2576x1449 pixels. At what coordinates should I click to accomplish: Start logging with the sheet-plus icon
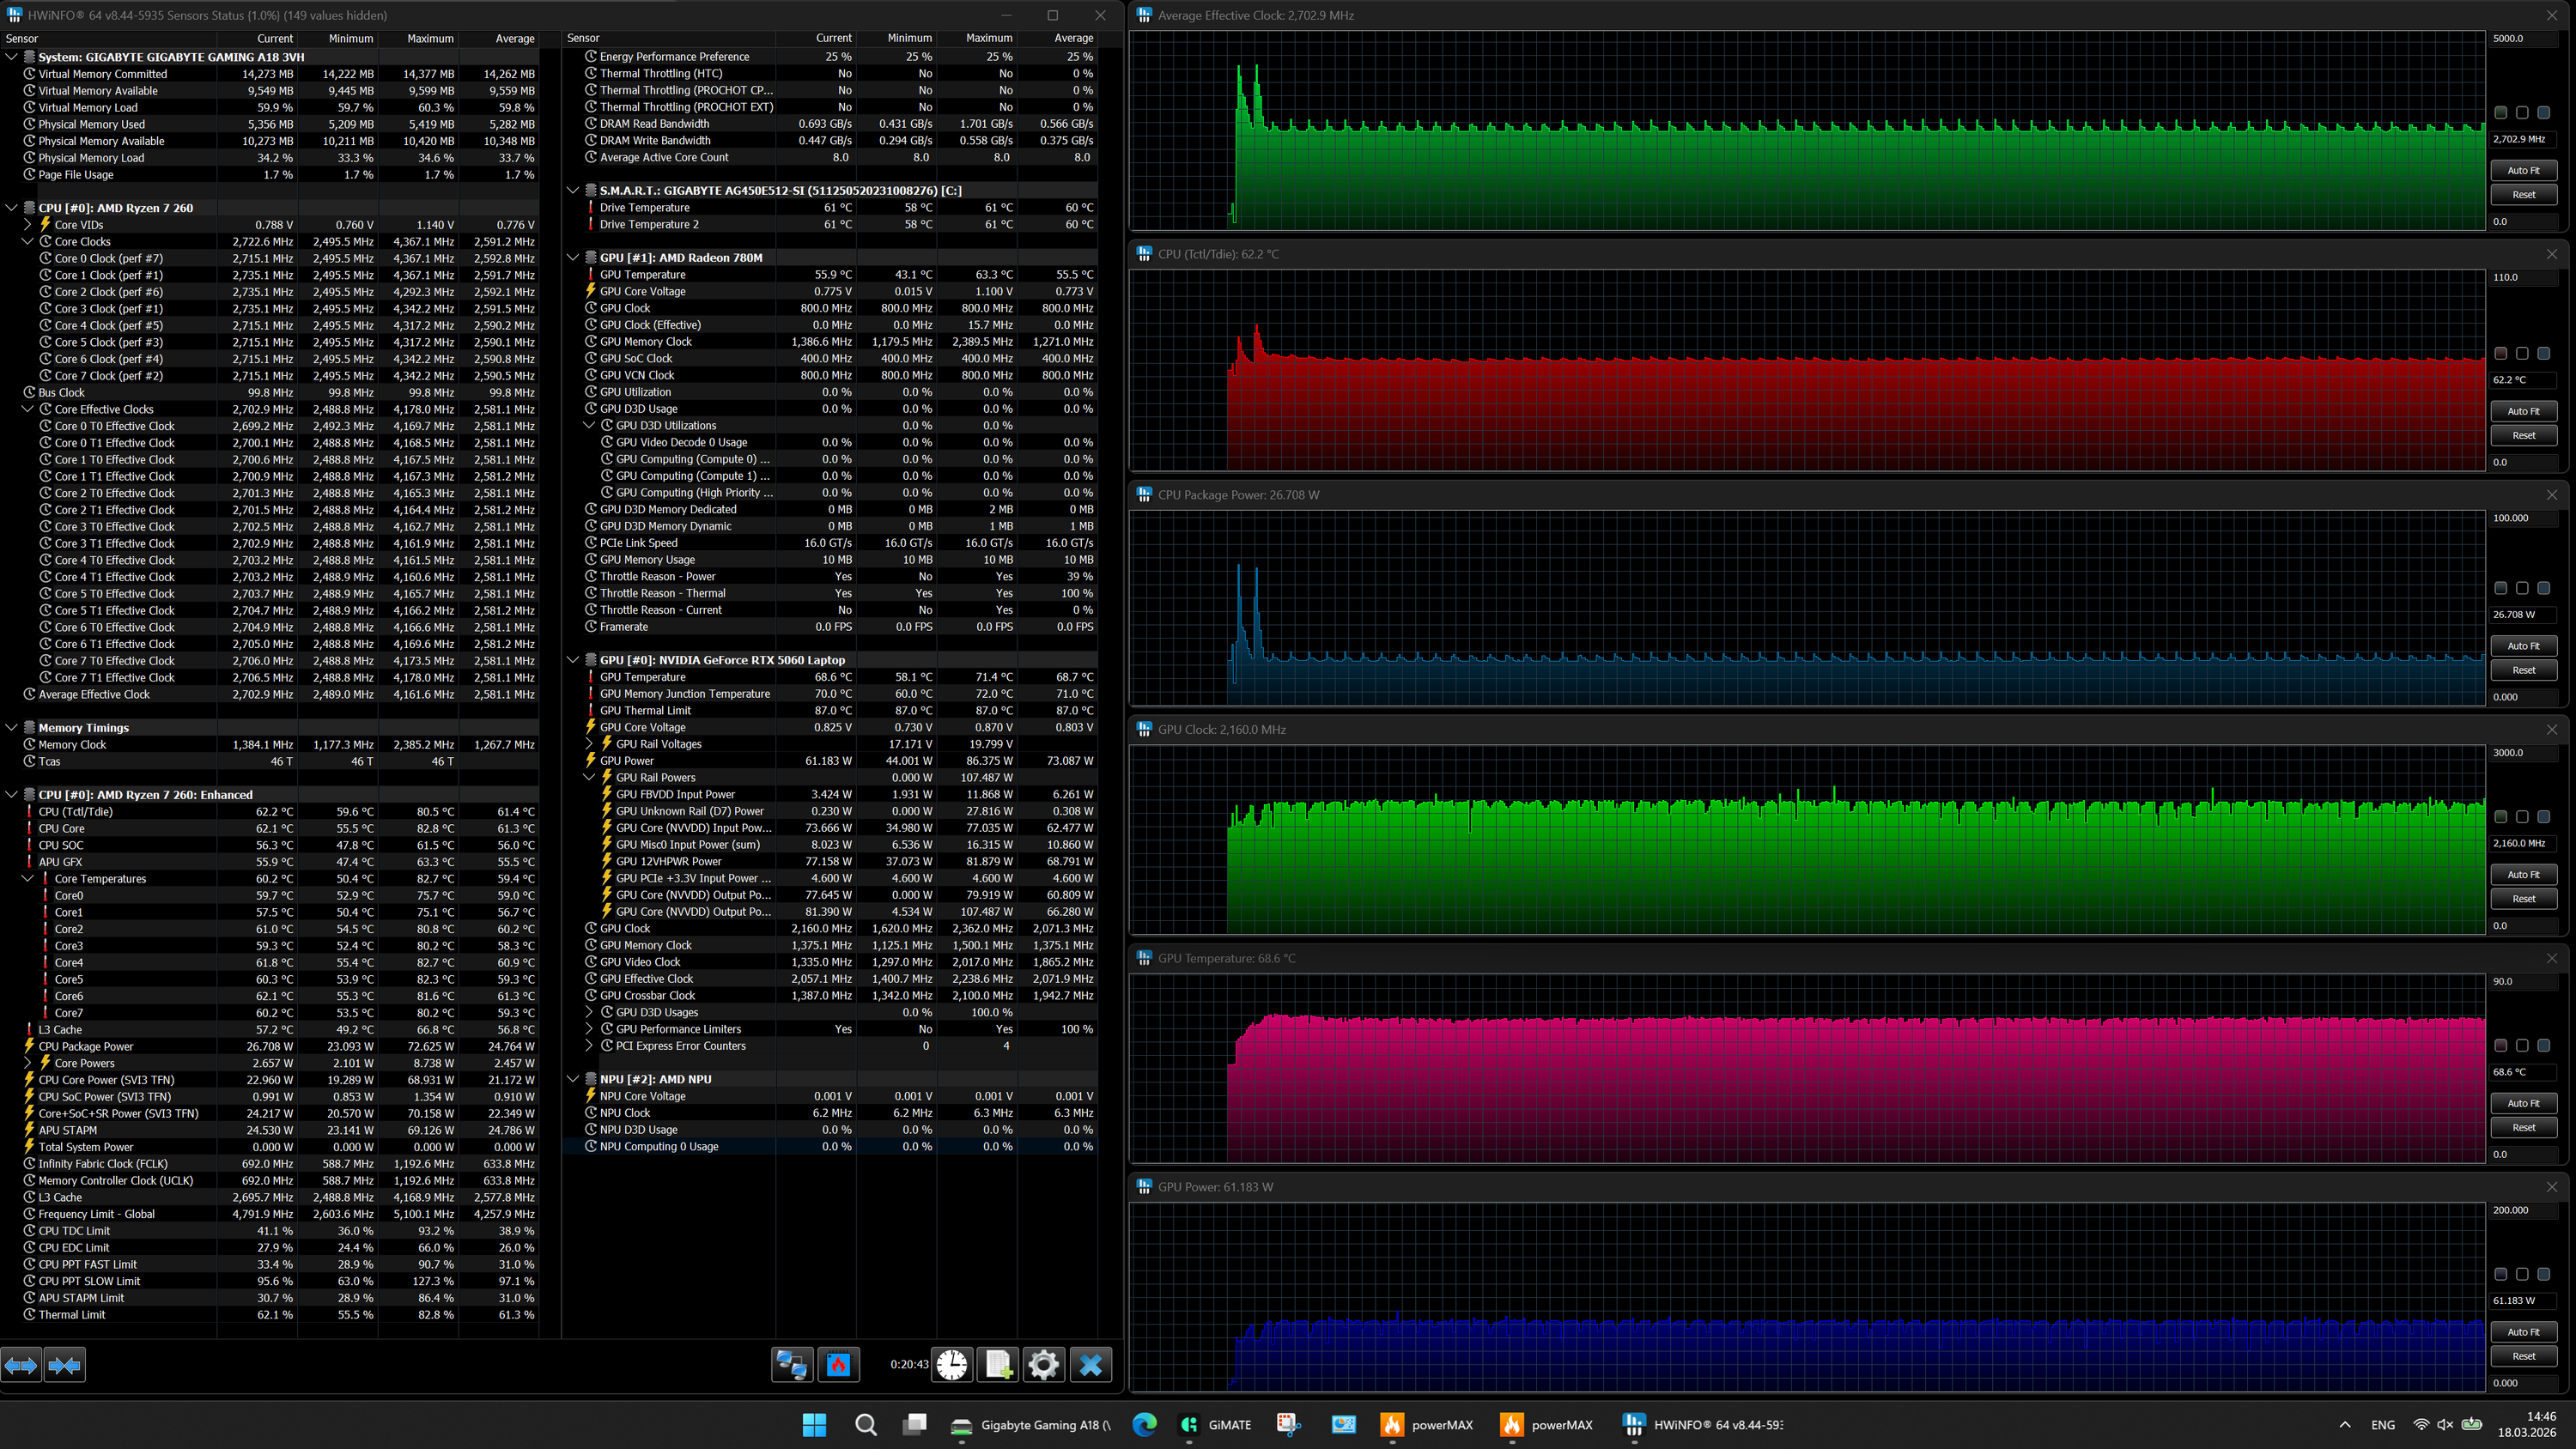coord(998,1365)
